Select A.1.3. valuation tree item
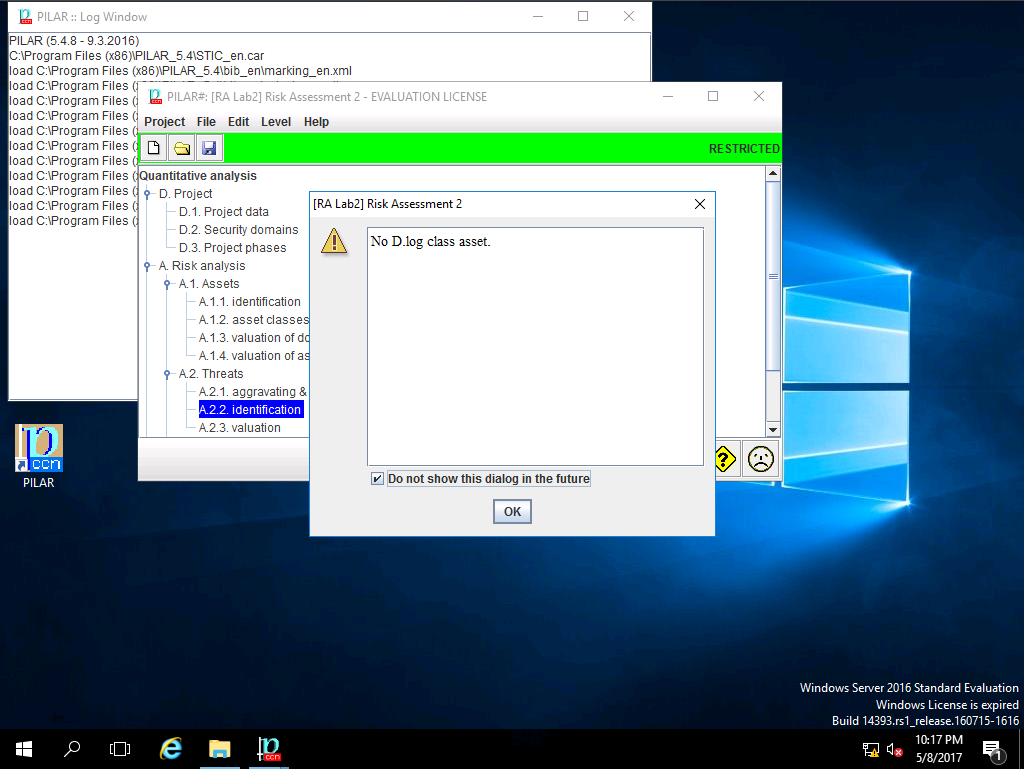Viewport: 1024px width, 769px height. tap(253, 338)
